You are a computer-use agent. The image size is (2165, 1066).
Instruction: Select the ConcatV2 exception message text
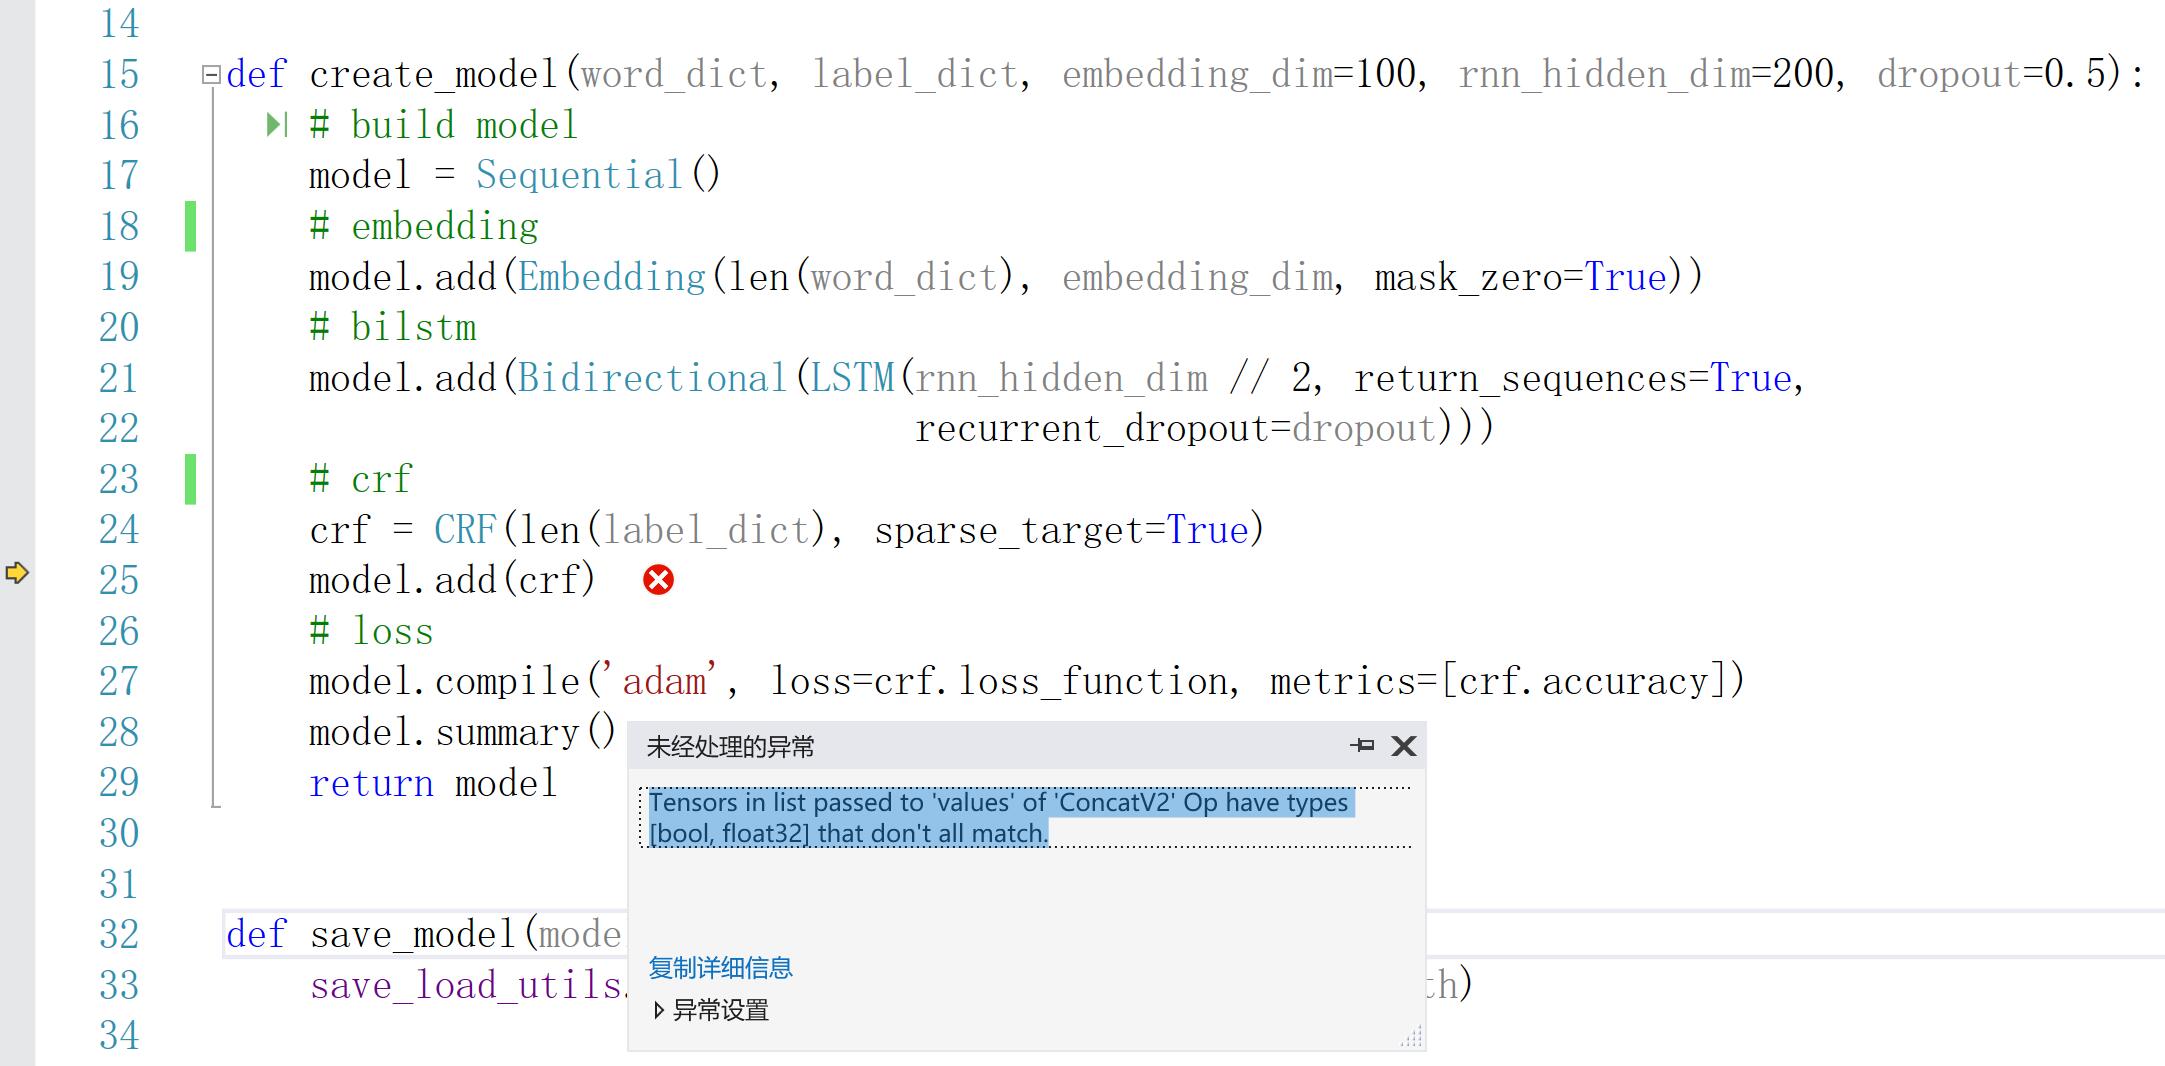pos(1001,818)
